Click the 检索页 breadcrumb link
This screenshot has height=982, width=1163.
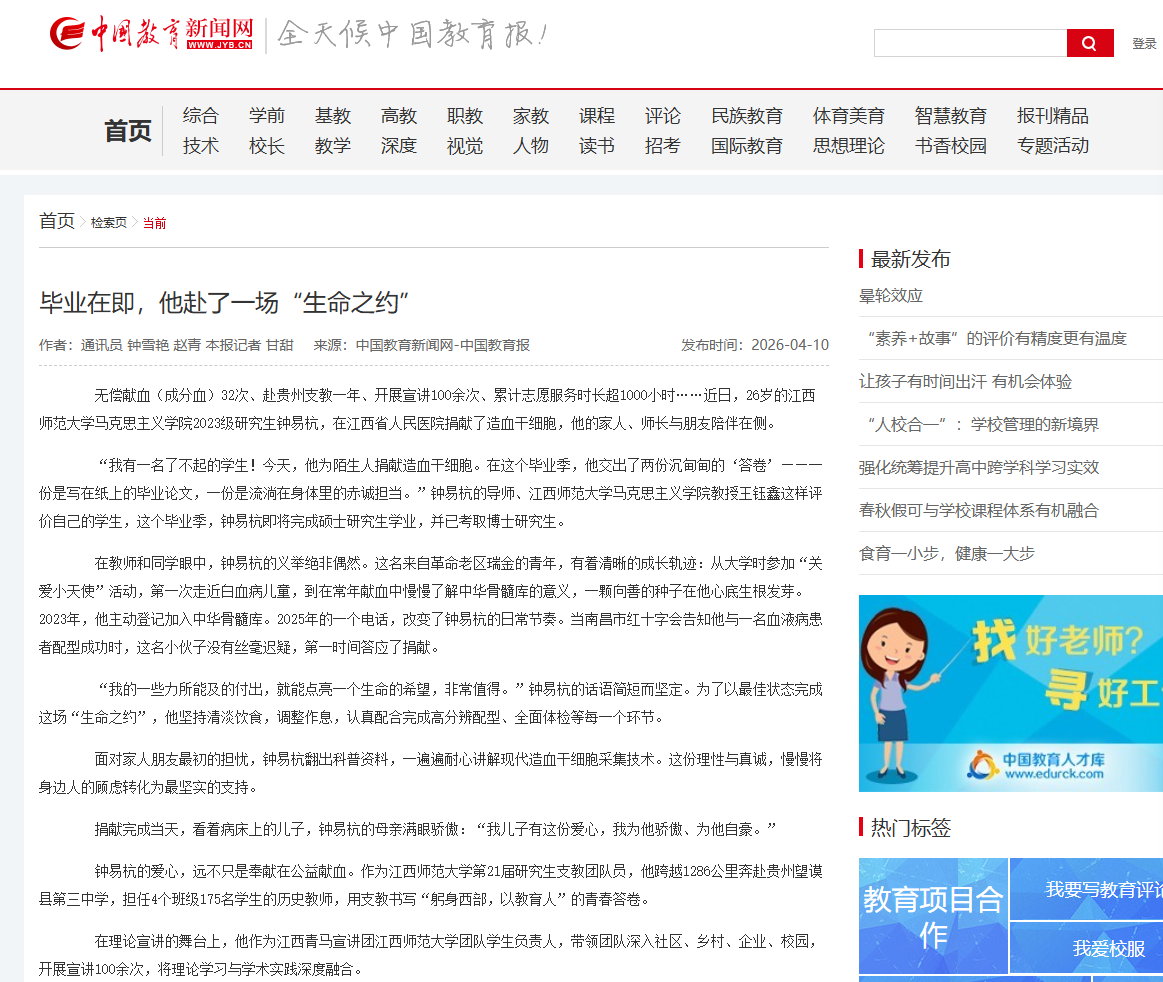tap(108, 223)
